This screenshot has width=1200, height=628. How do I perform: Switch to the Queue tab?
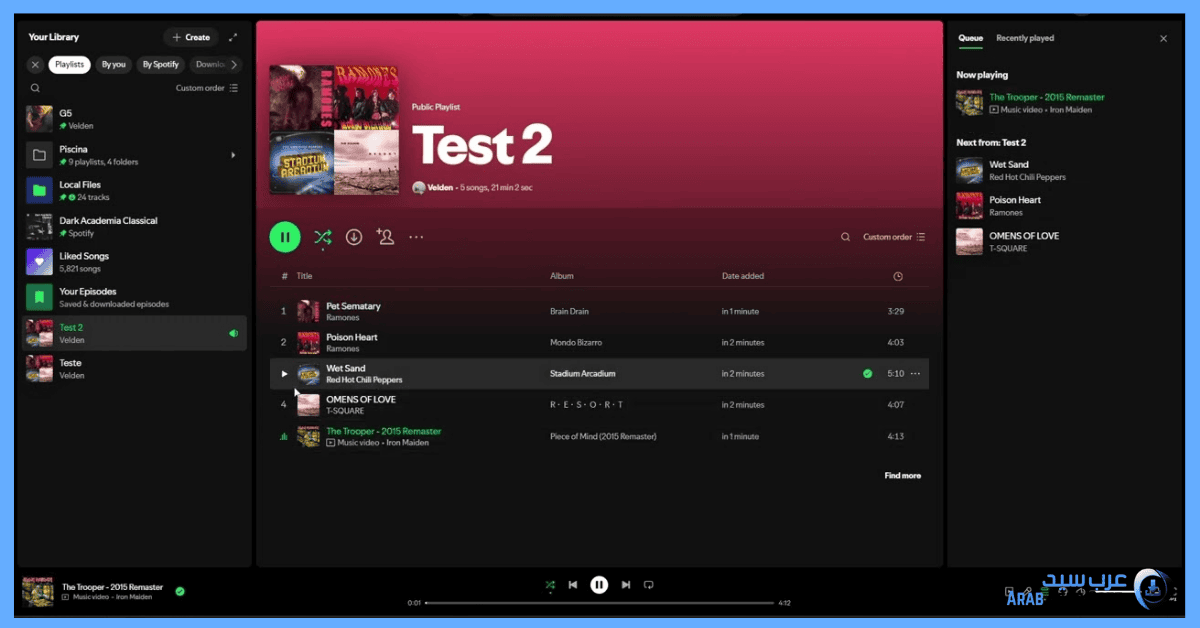point(970,38)
